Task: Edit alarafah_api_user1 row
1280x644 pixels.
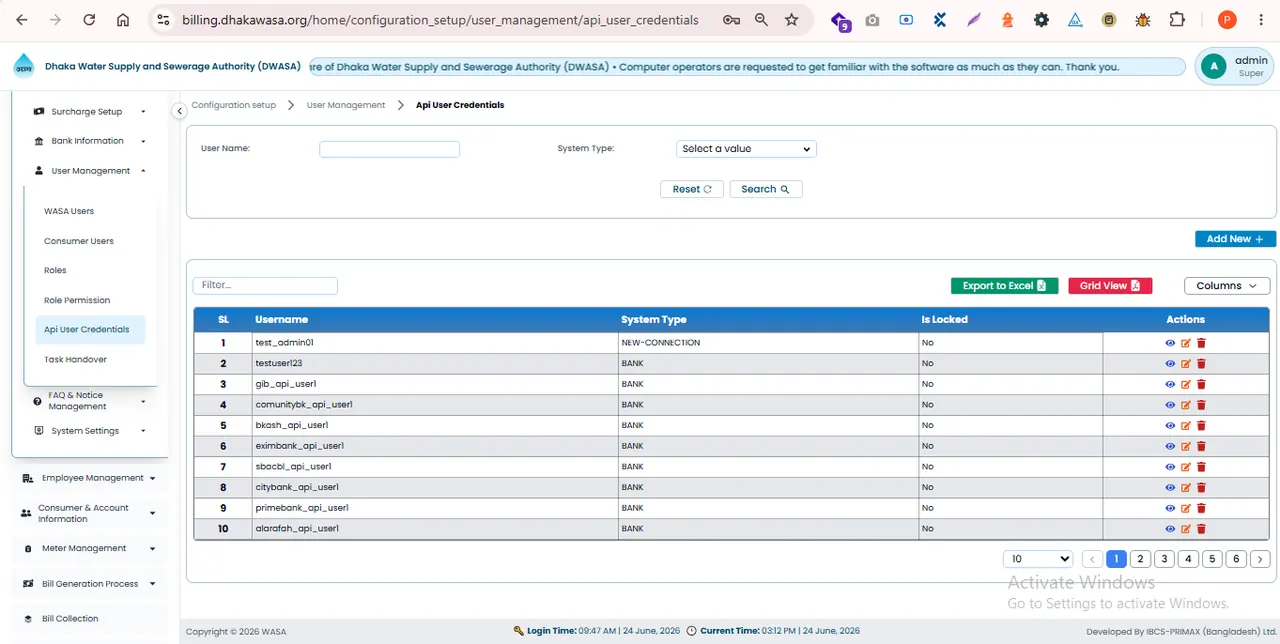Action: coord(1186,529)
